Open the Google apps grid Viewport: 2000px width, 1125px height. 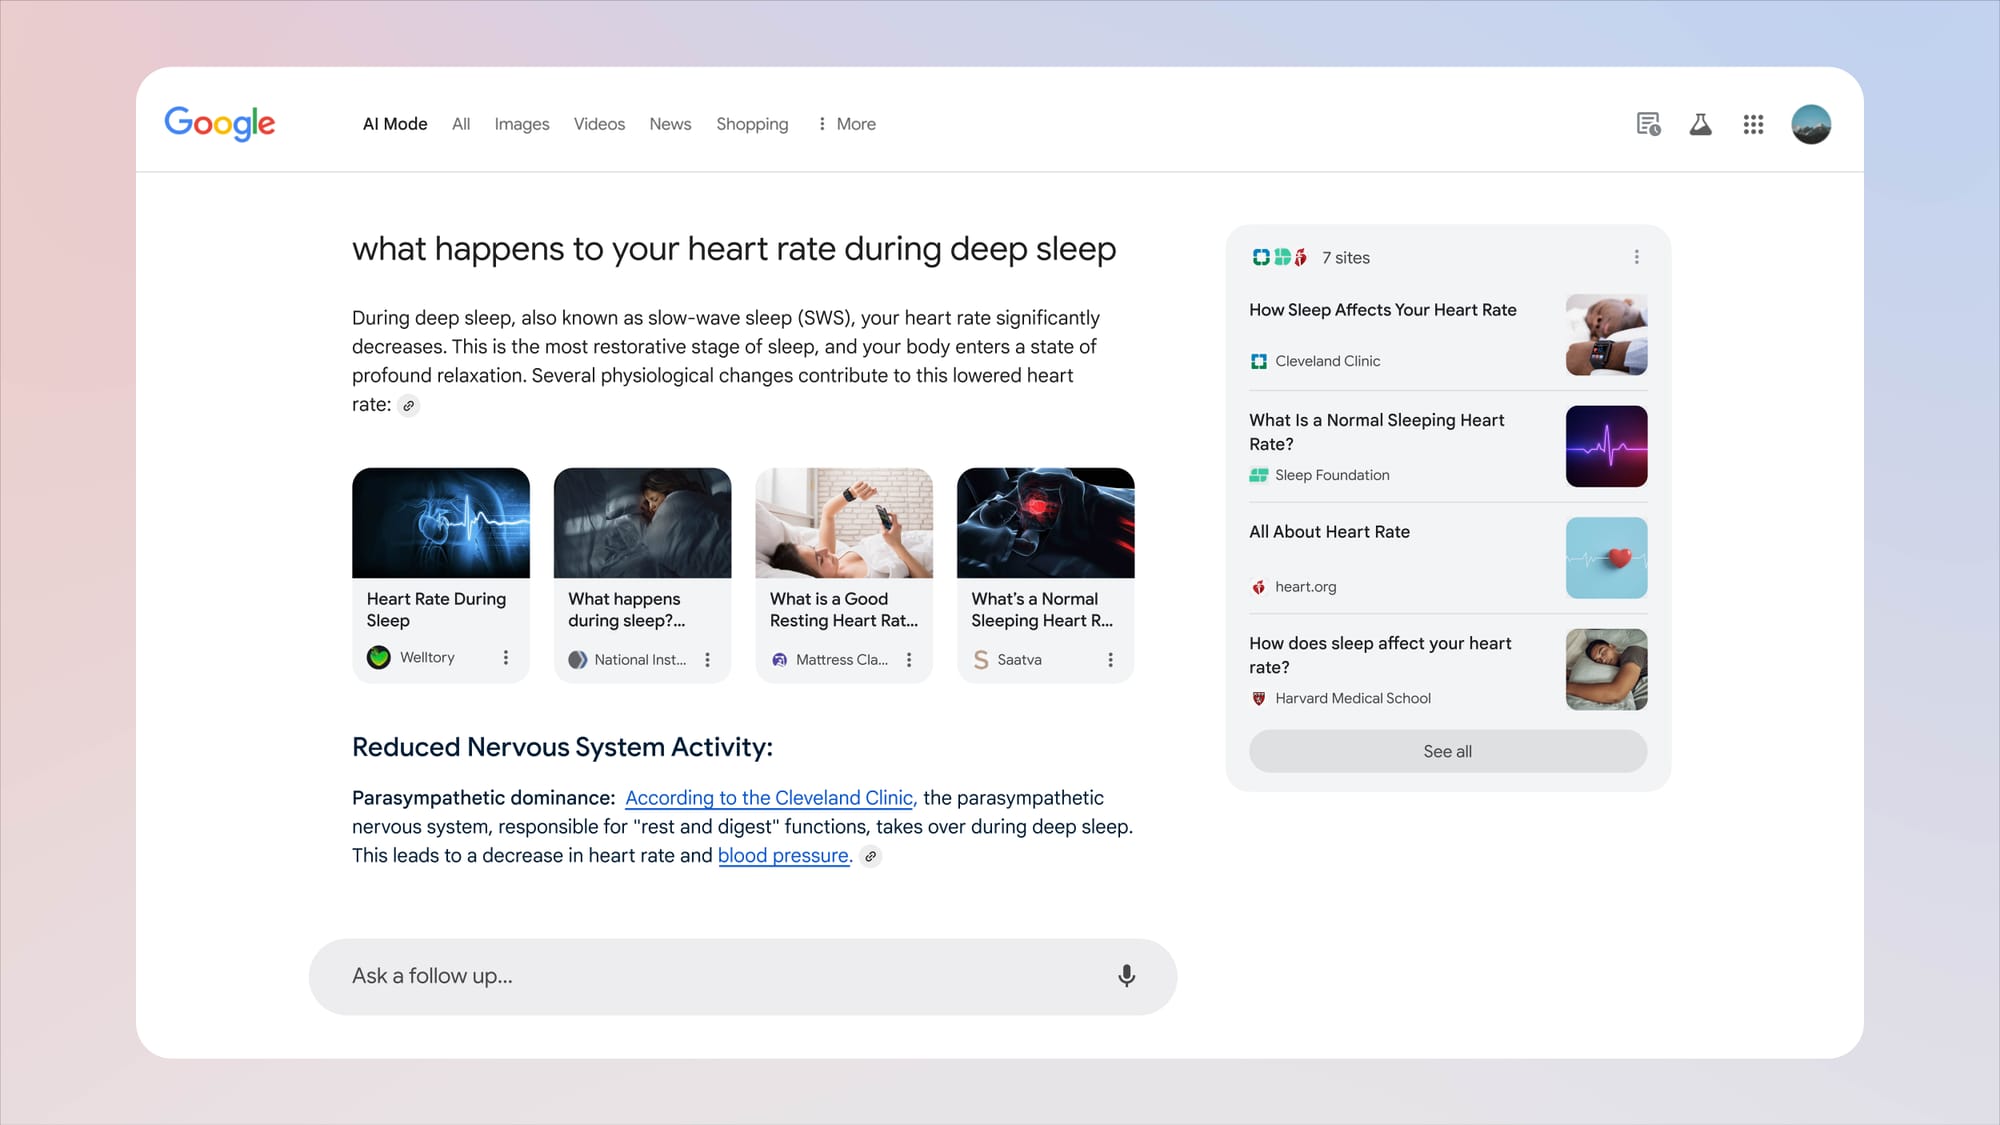1753,123
